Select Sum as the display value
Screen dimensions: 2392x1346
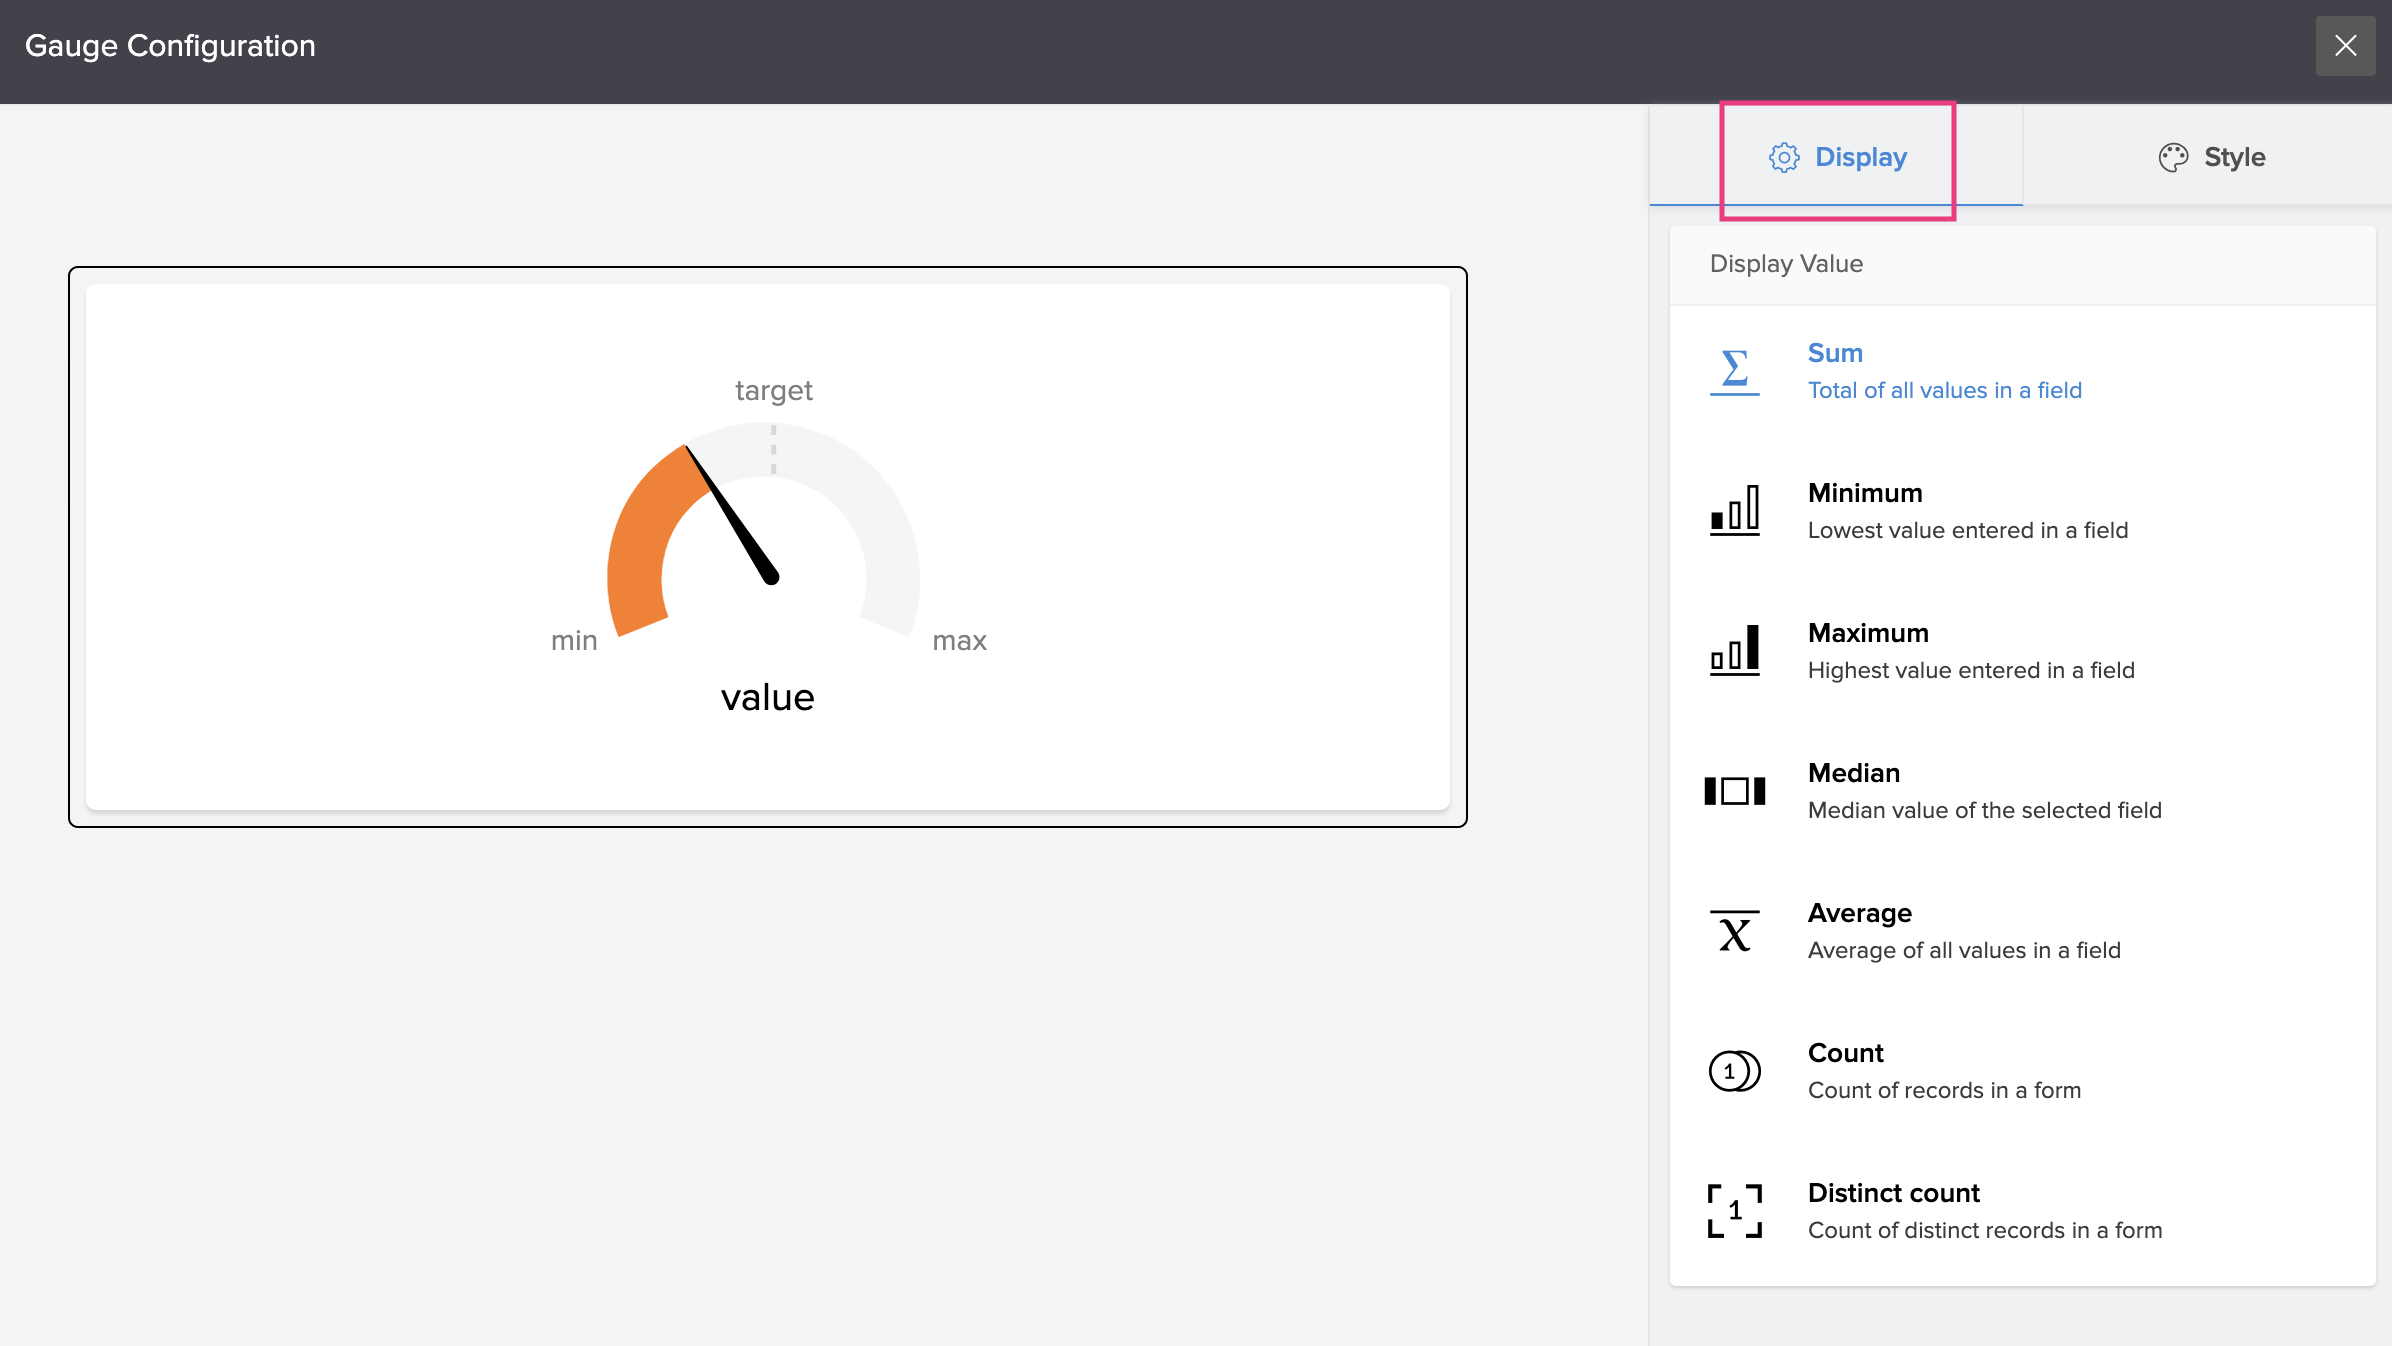1944,371
